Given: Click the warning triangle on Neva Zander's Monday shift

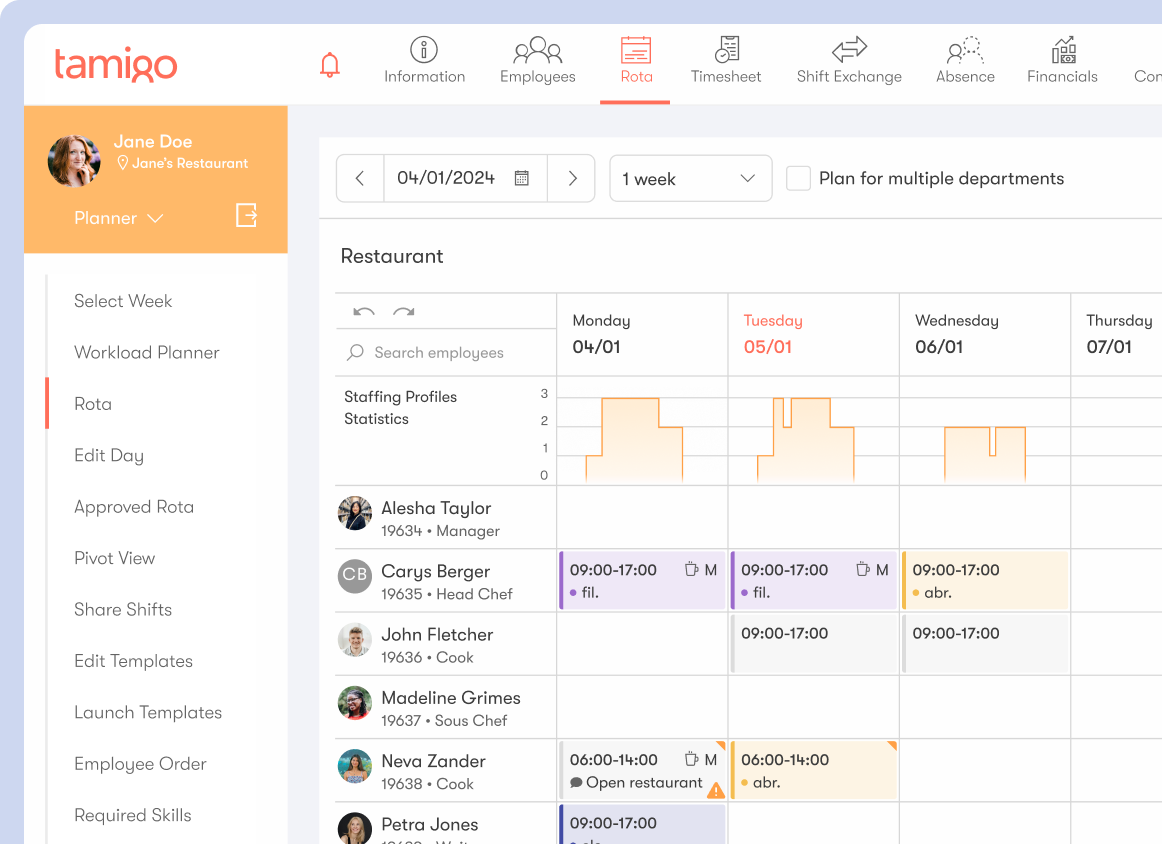Looking at the screenshot, I should pos(717,789).
